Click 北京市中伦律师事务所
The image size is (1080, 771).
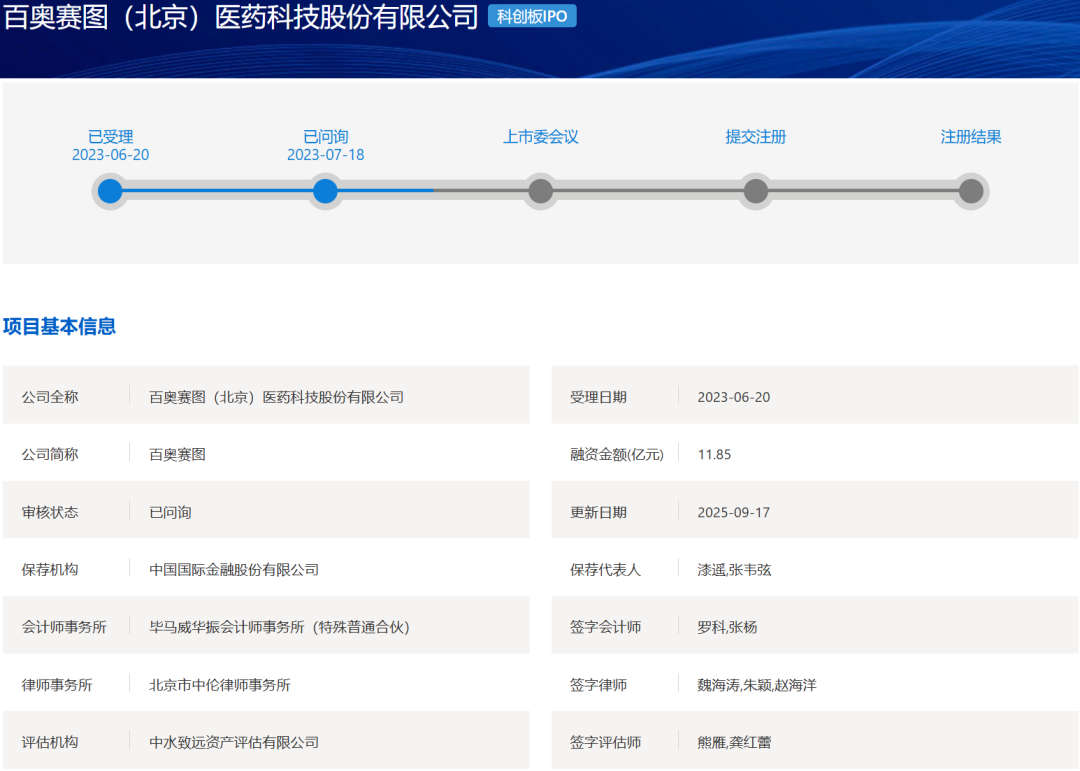(x=220, y=684)
